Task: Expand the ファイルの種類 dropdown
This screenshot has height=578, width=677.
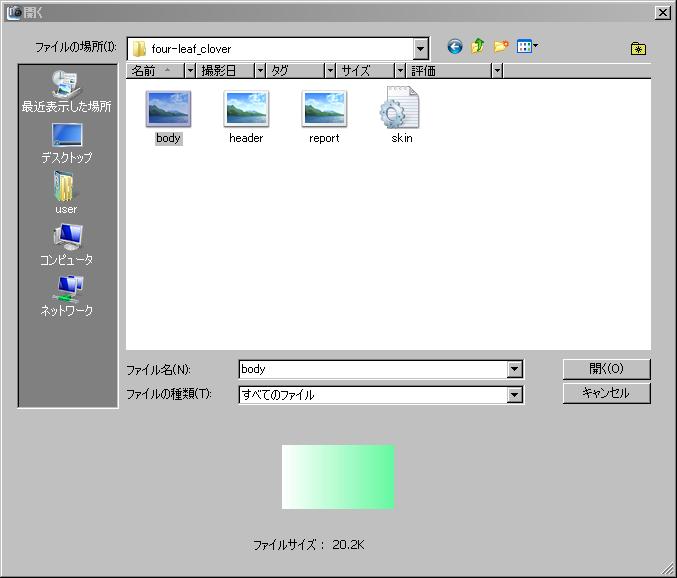Action: (514, 395)
